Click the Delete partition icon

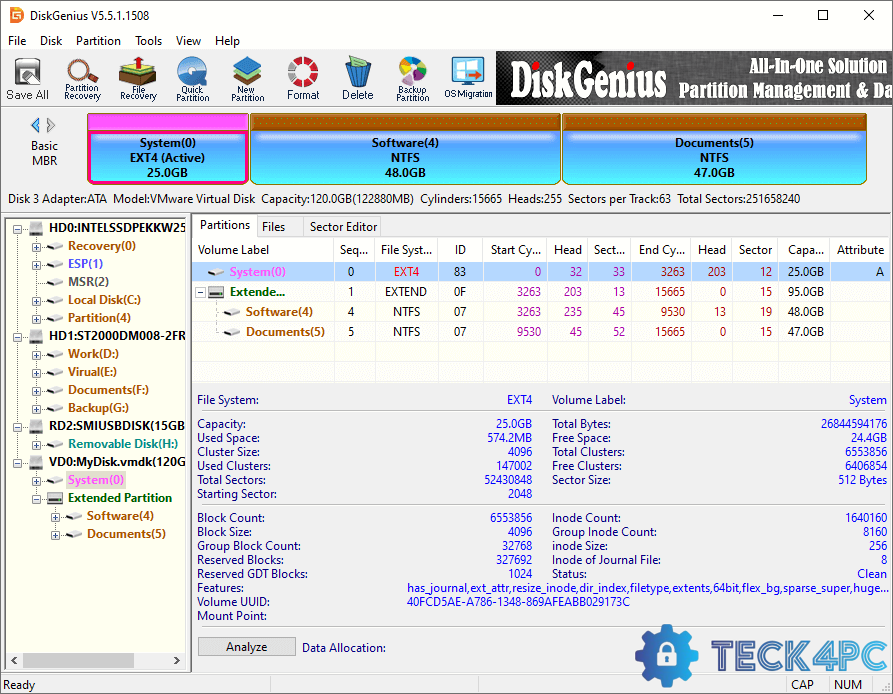[x=358, y=79]
